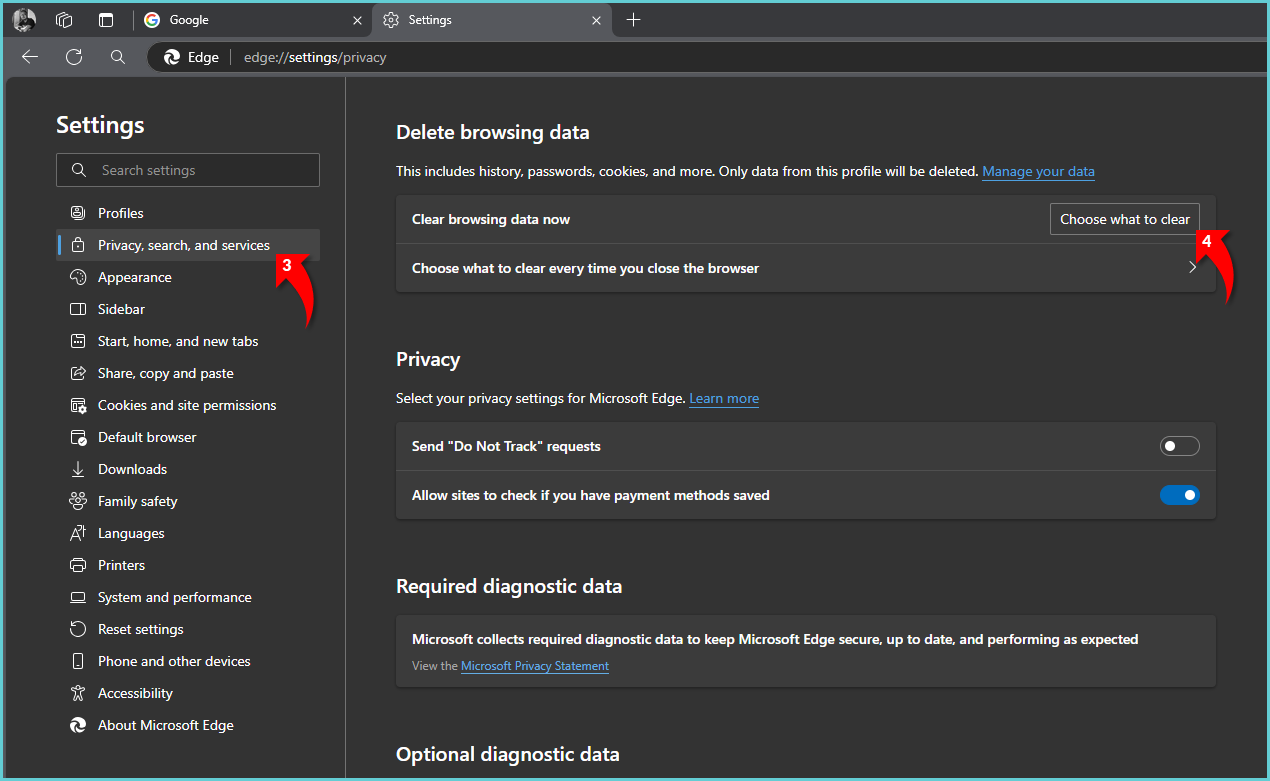Go to Downloads settings

pyautogui.click(x=188, y=469)
